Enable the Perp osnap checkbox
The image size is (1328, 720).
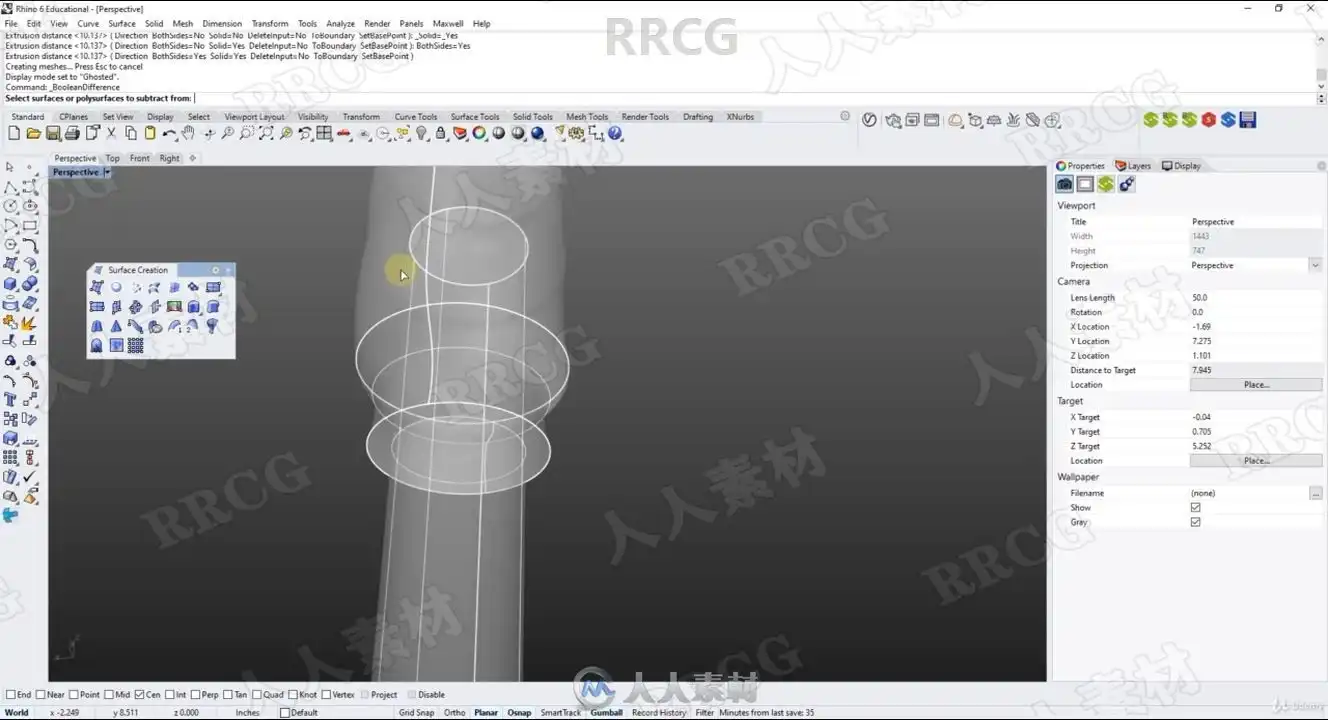pos(195,695)
